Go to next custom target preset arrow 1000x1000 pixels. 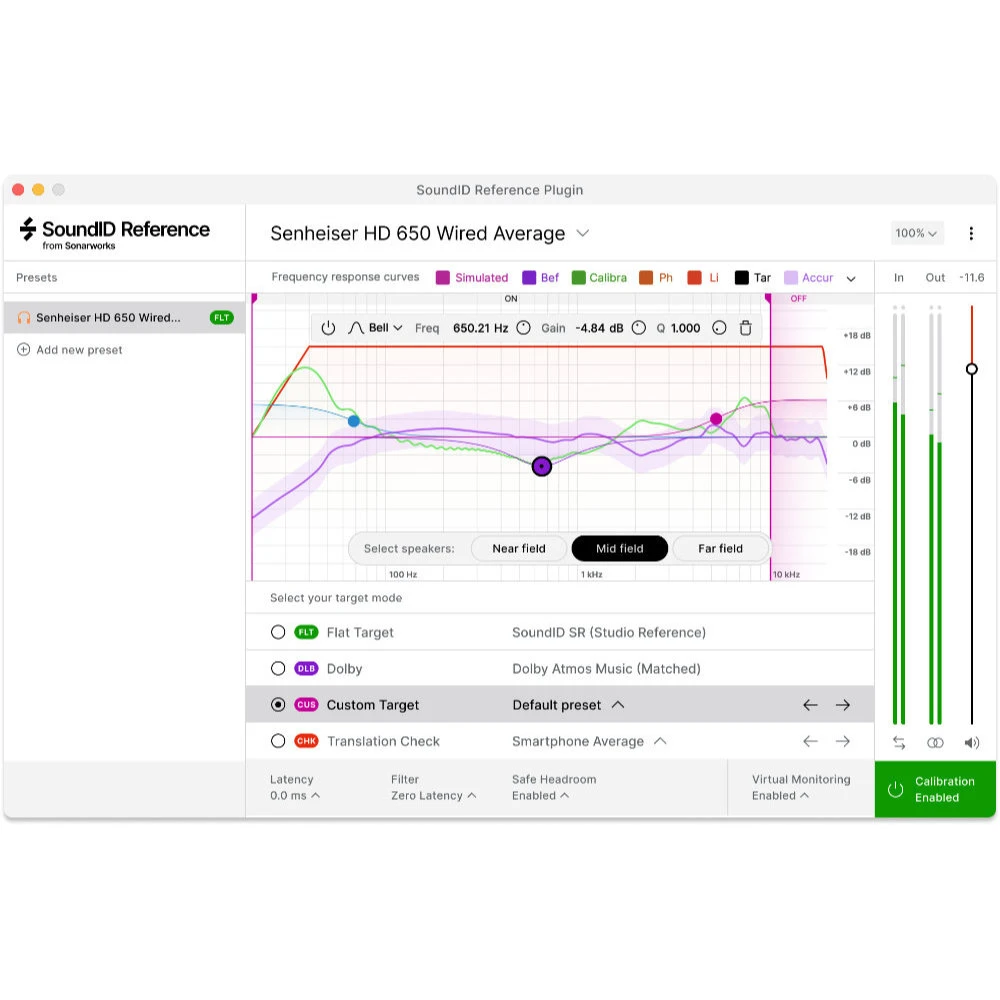tap(843, 705)
